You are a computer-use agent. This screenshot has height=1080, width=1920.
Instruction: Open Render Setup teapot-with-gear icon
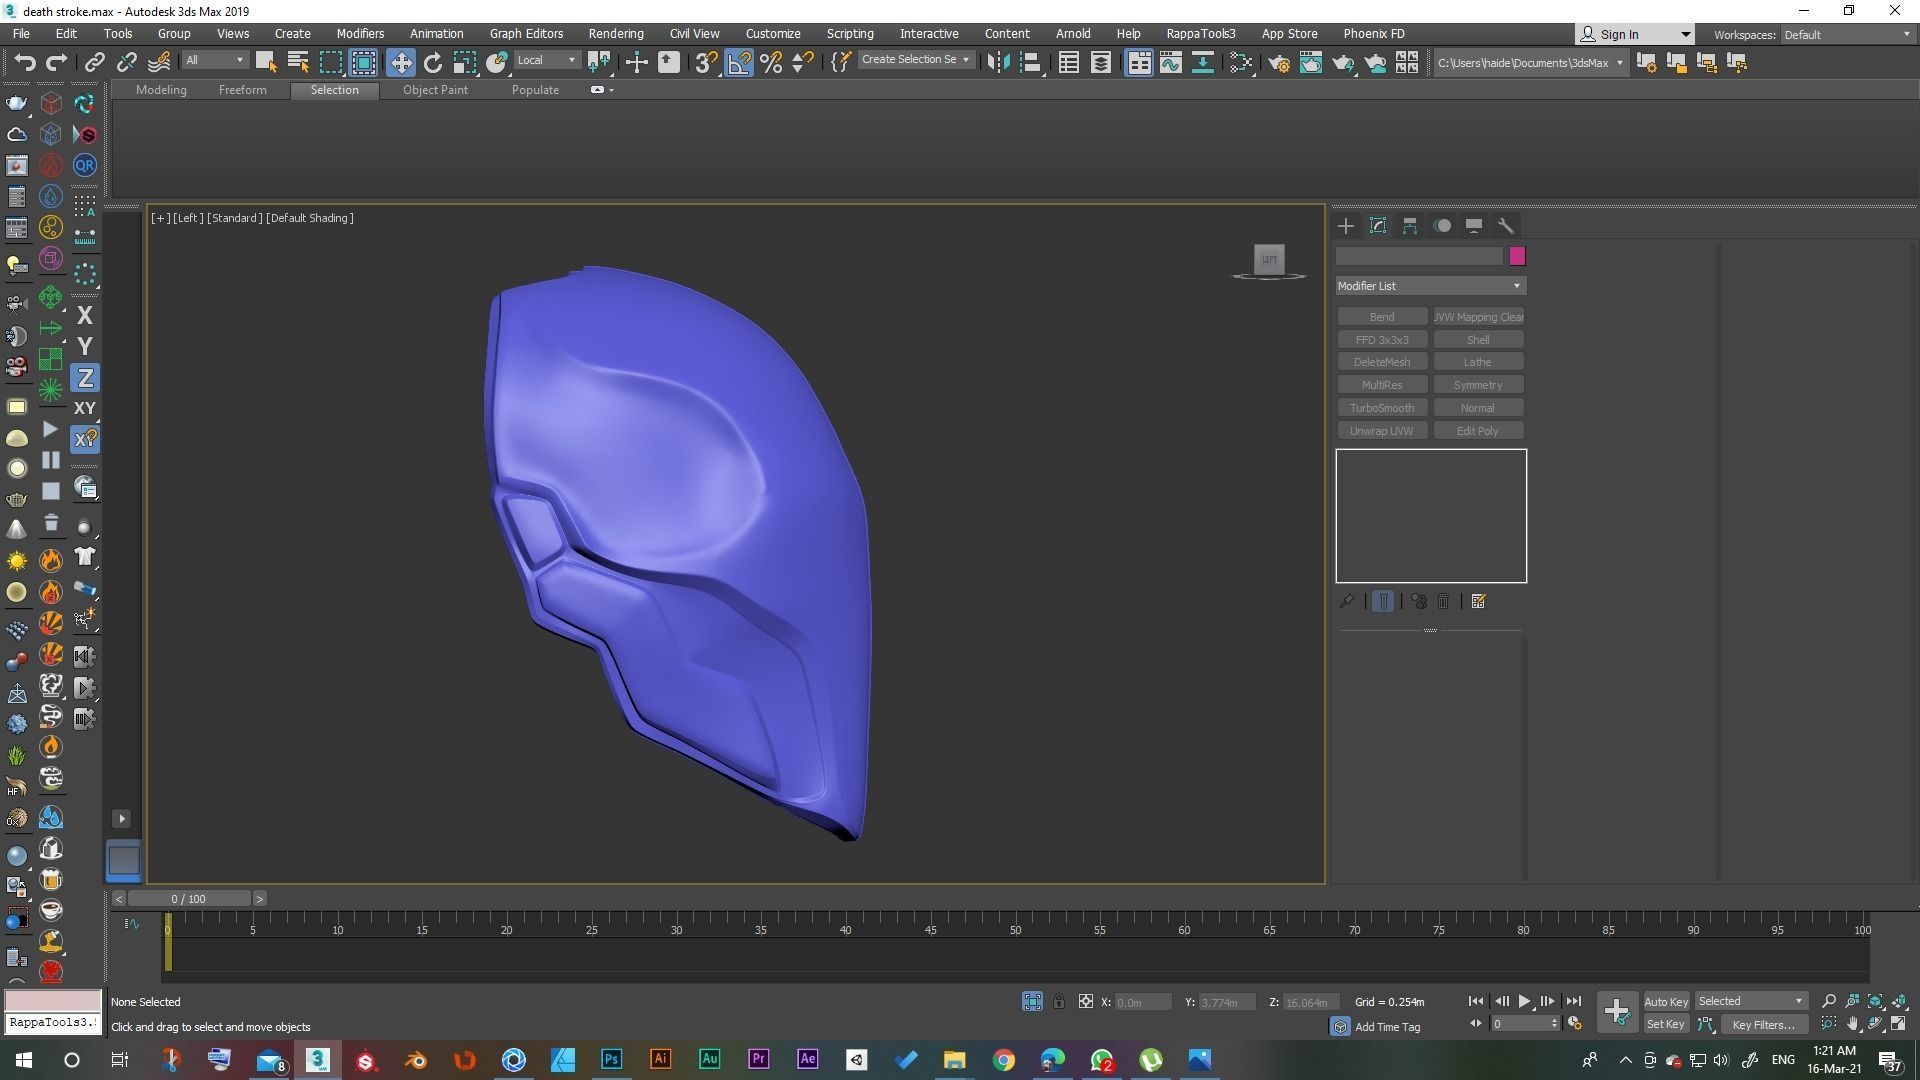pyautogui.click(x=1279, y=63)
